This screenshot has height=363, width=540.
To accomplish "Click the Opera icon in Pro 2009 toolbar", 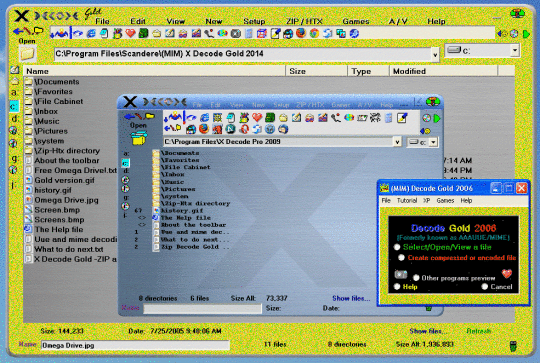I will 244,129.
